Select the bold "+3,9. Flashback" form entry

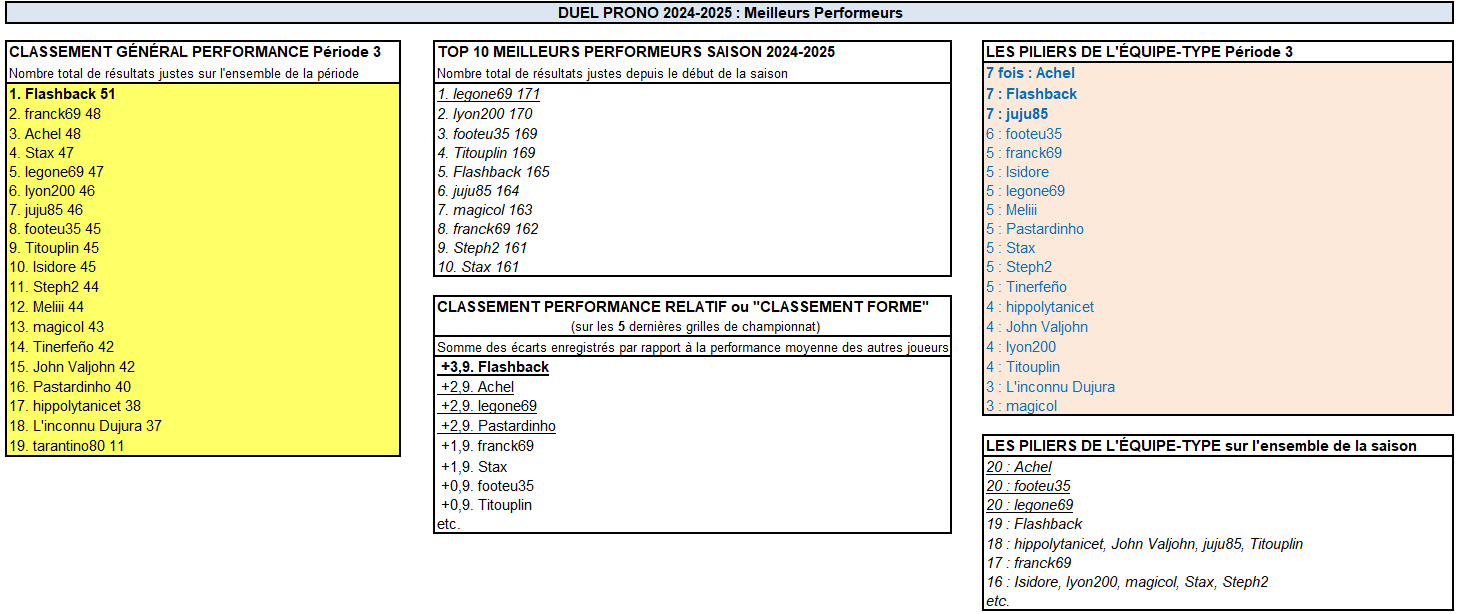pyautogui.click(x=495, y=367)
